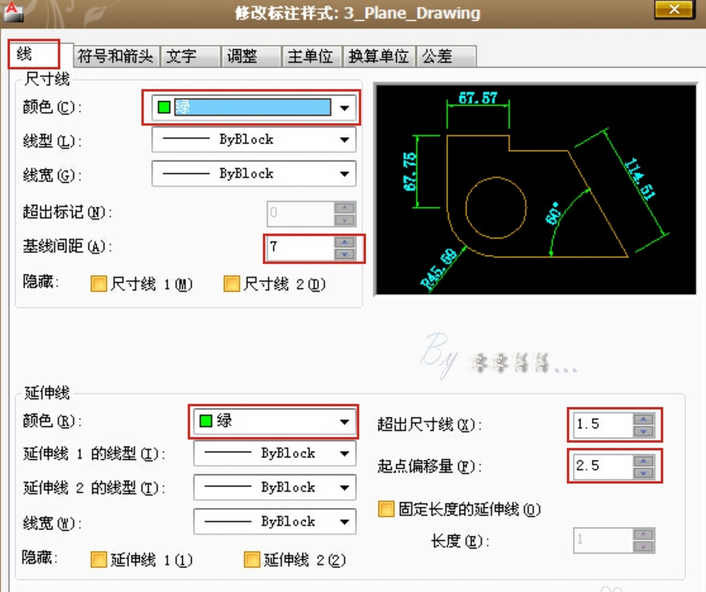The height and width of the screenshot is (592, 706).
Task: Enable 固定长度的延伸线 checkbox
Action: coord(386,509)
